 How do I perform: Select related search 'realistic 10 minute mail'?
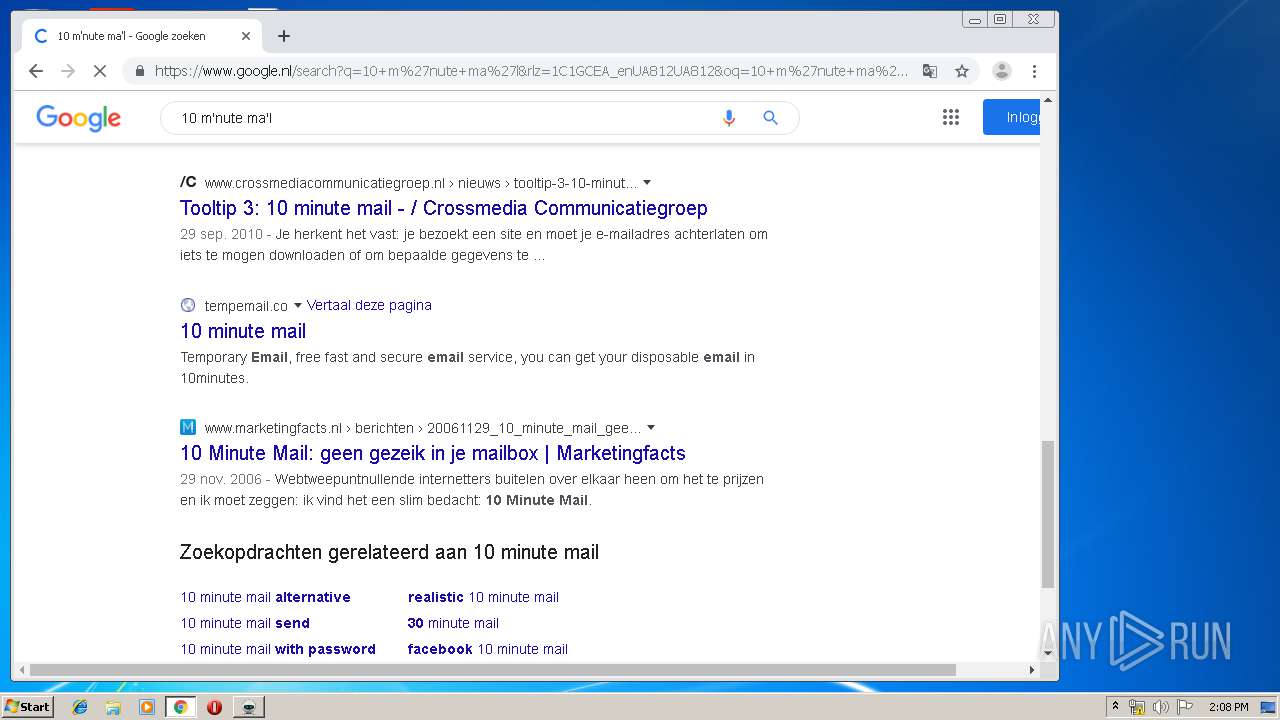tap(483, 597)
